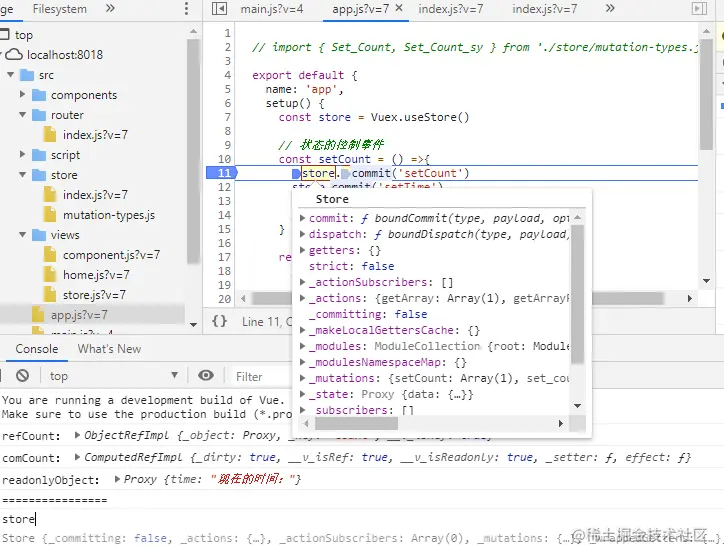Image resolution: width=724 pixels, height=560 pixels.
Task: Expand _modules in Store popup
Action: click(302, 346)
